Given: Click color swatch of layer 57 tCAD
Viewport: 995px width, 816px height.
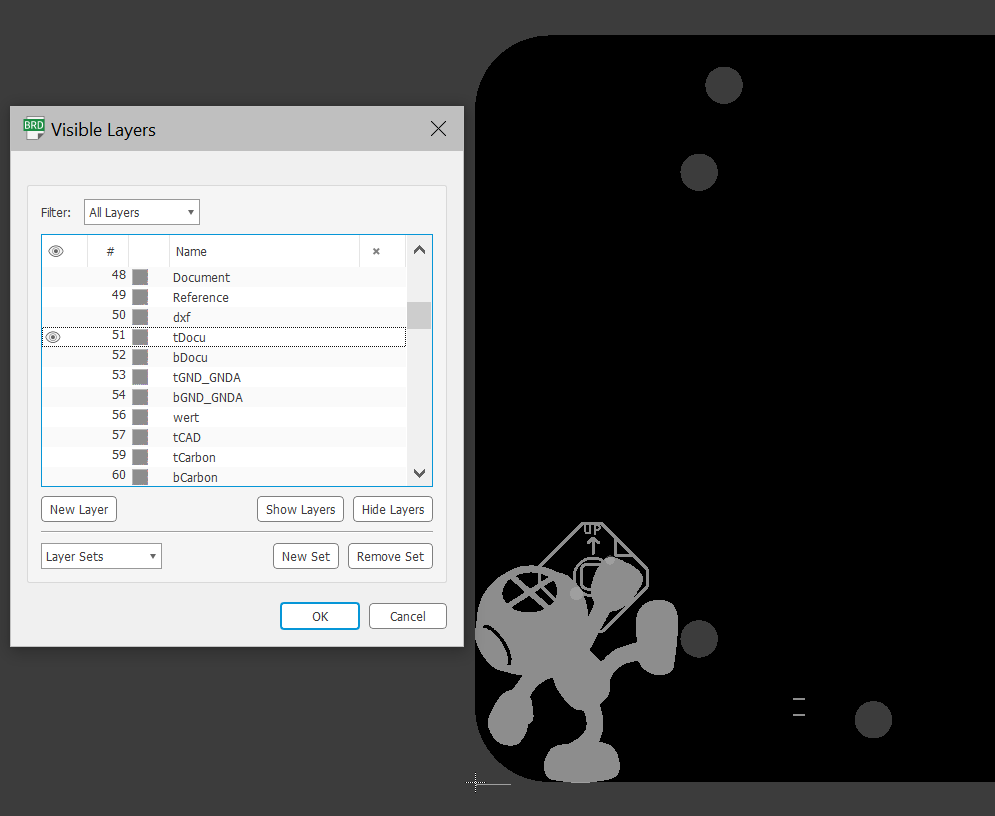Looking at the screenshot, I should click(140, 437).
